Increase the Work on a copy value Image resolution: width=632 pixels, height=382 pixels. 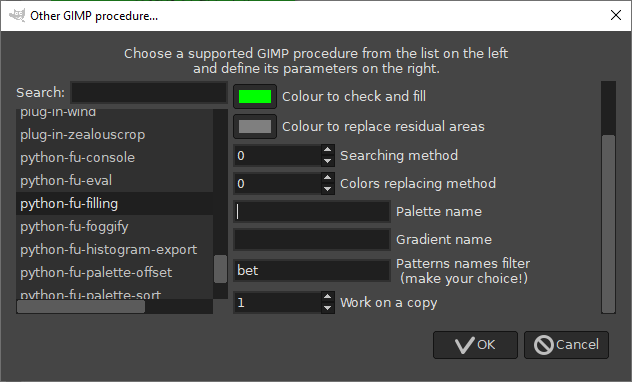click(x=328, y=297)
